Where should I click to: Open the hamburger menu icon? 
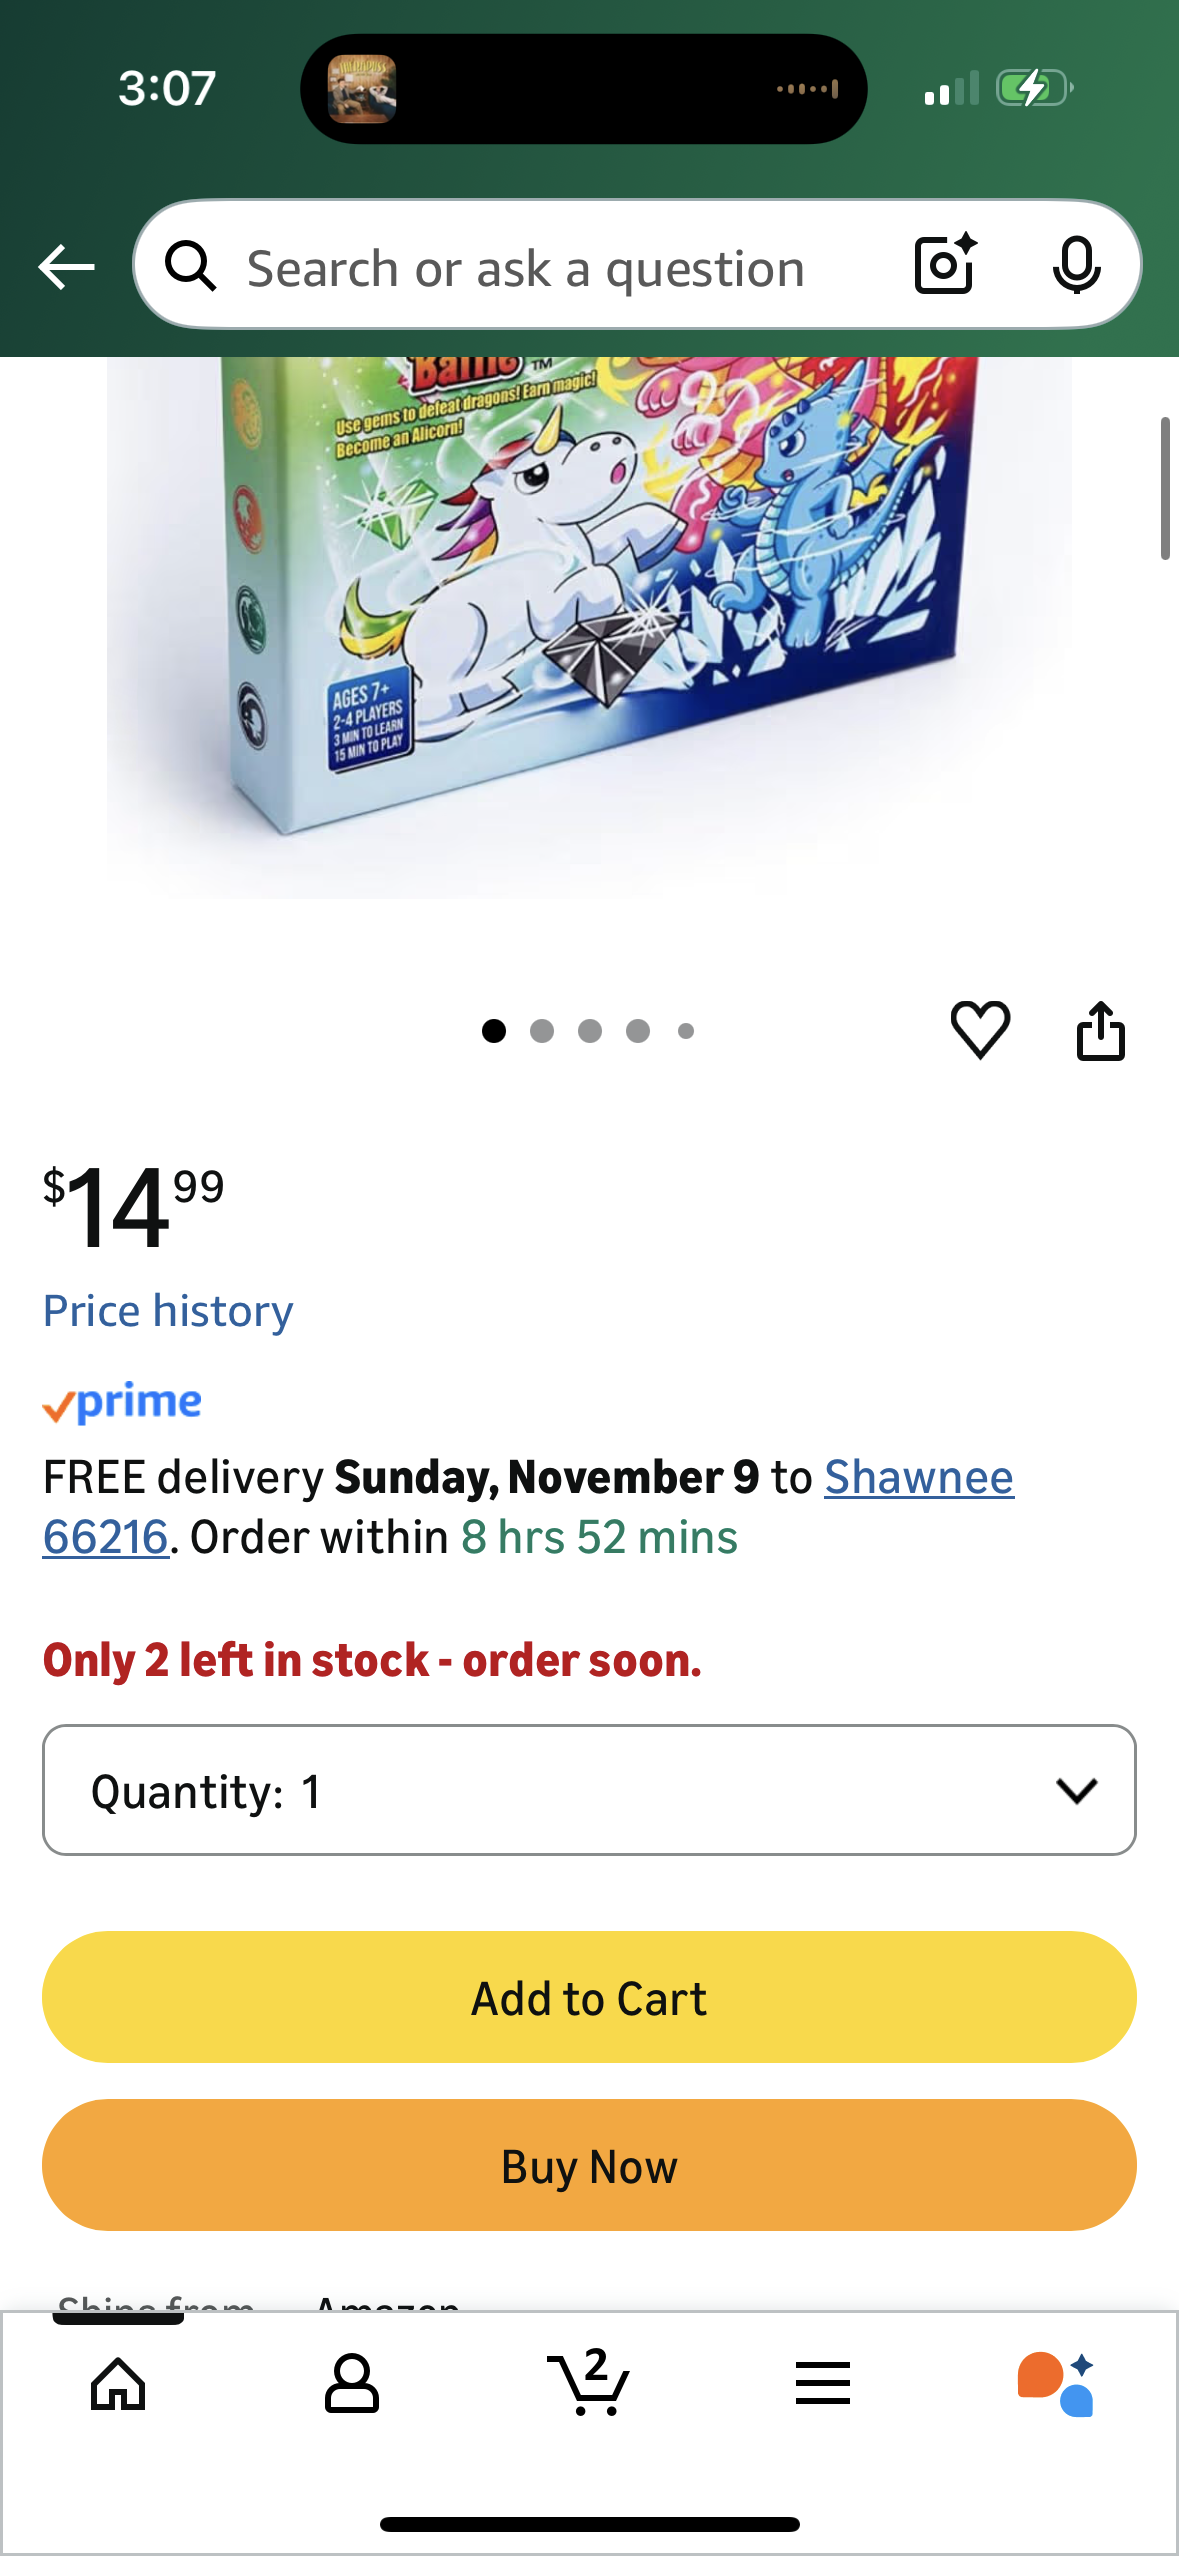[x=823, y=2384]
